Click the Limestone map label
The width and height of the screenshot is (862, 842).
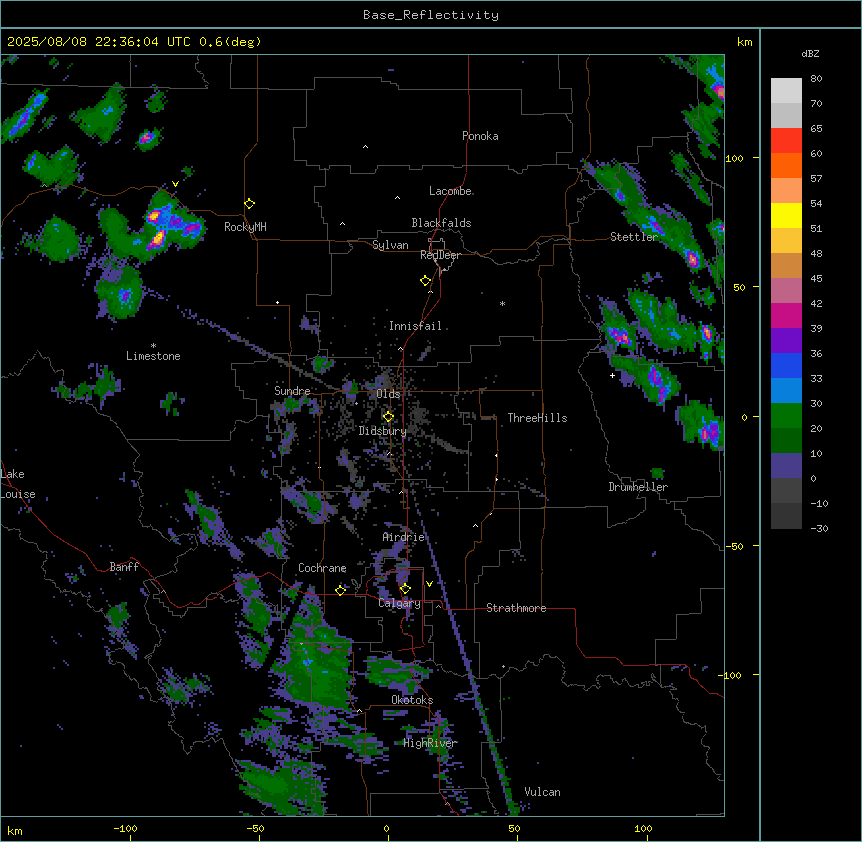click(x=153, y=356)
